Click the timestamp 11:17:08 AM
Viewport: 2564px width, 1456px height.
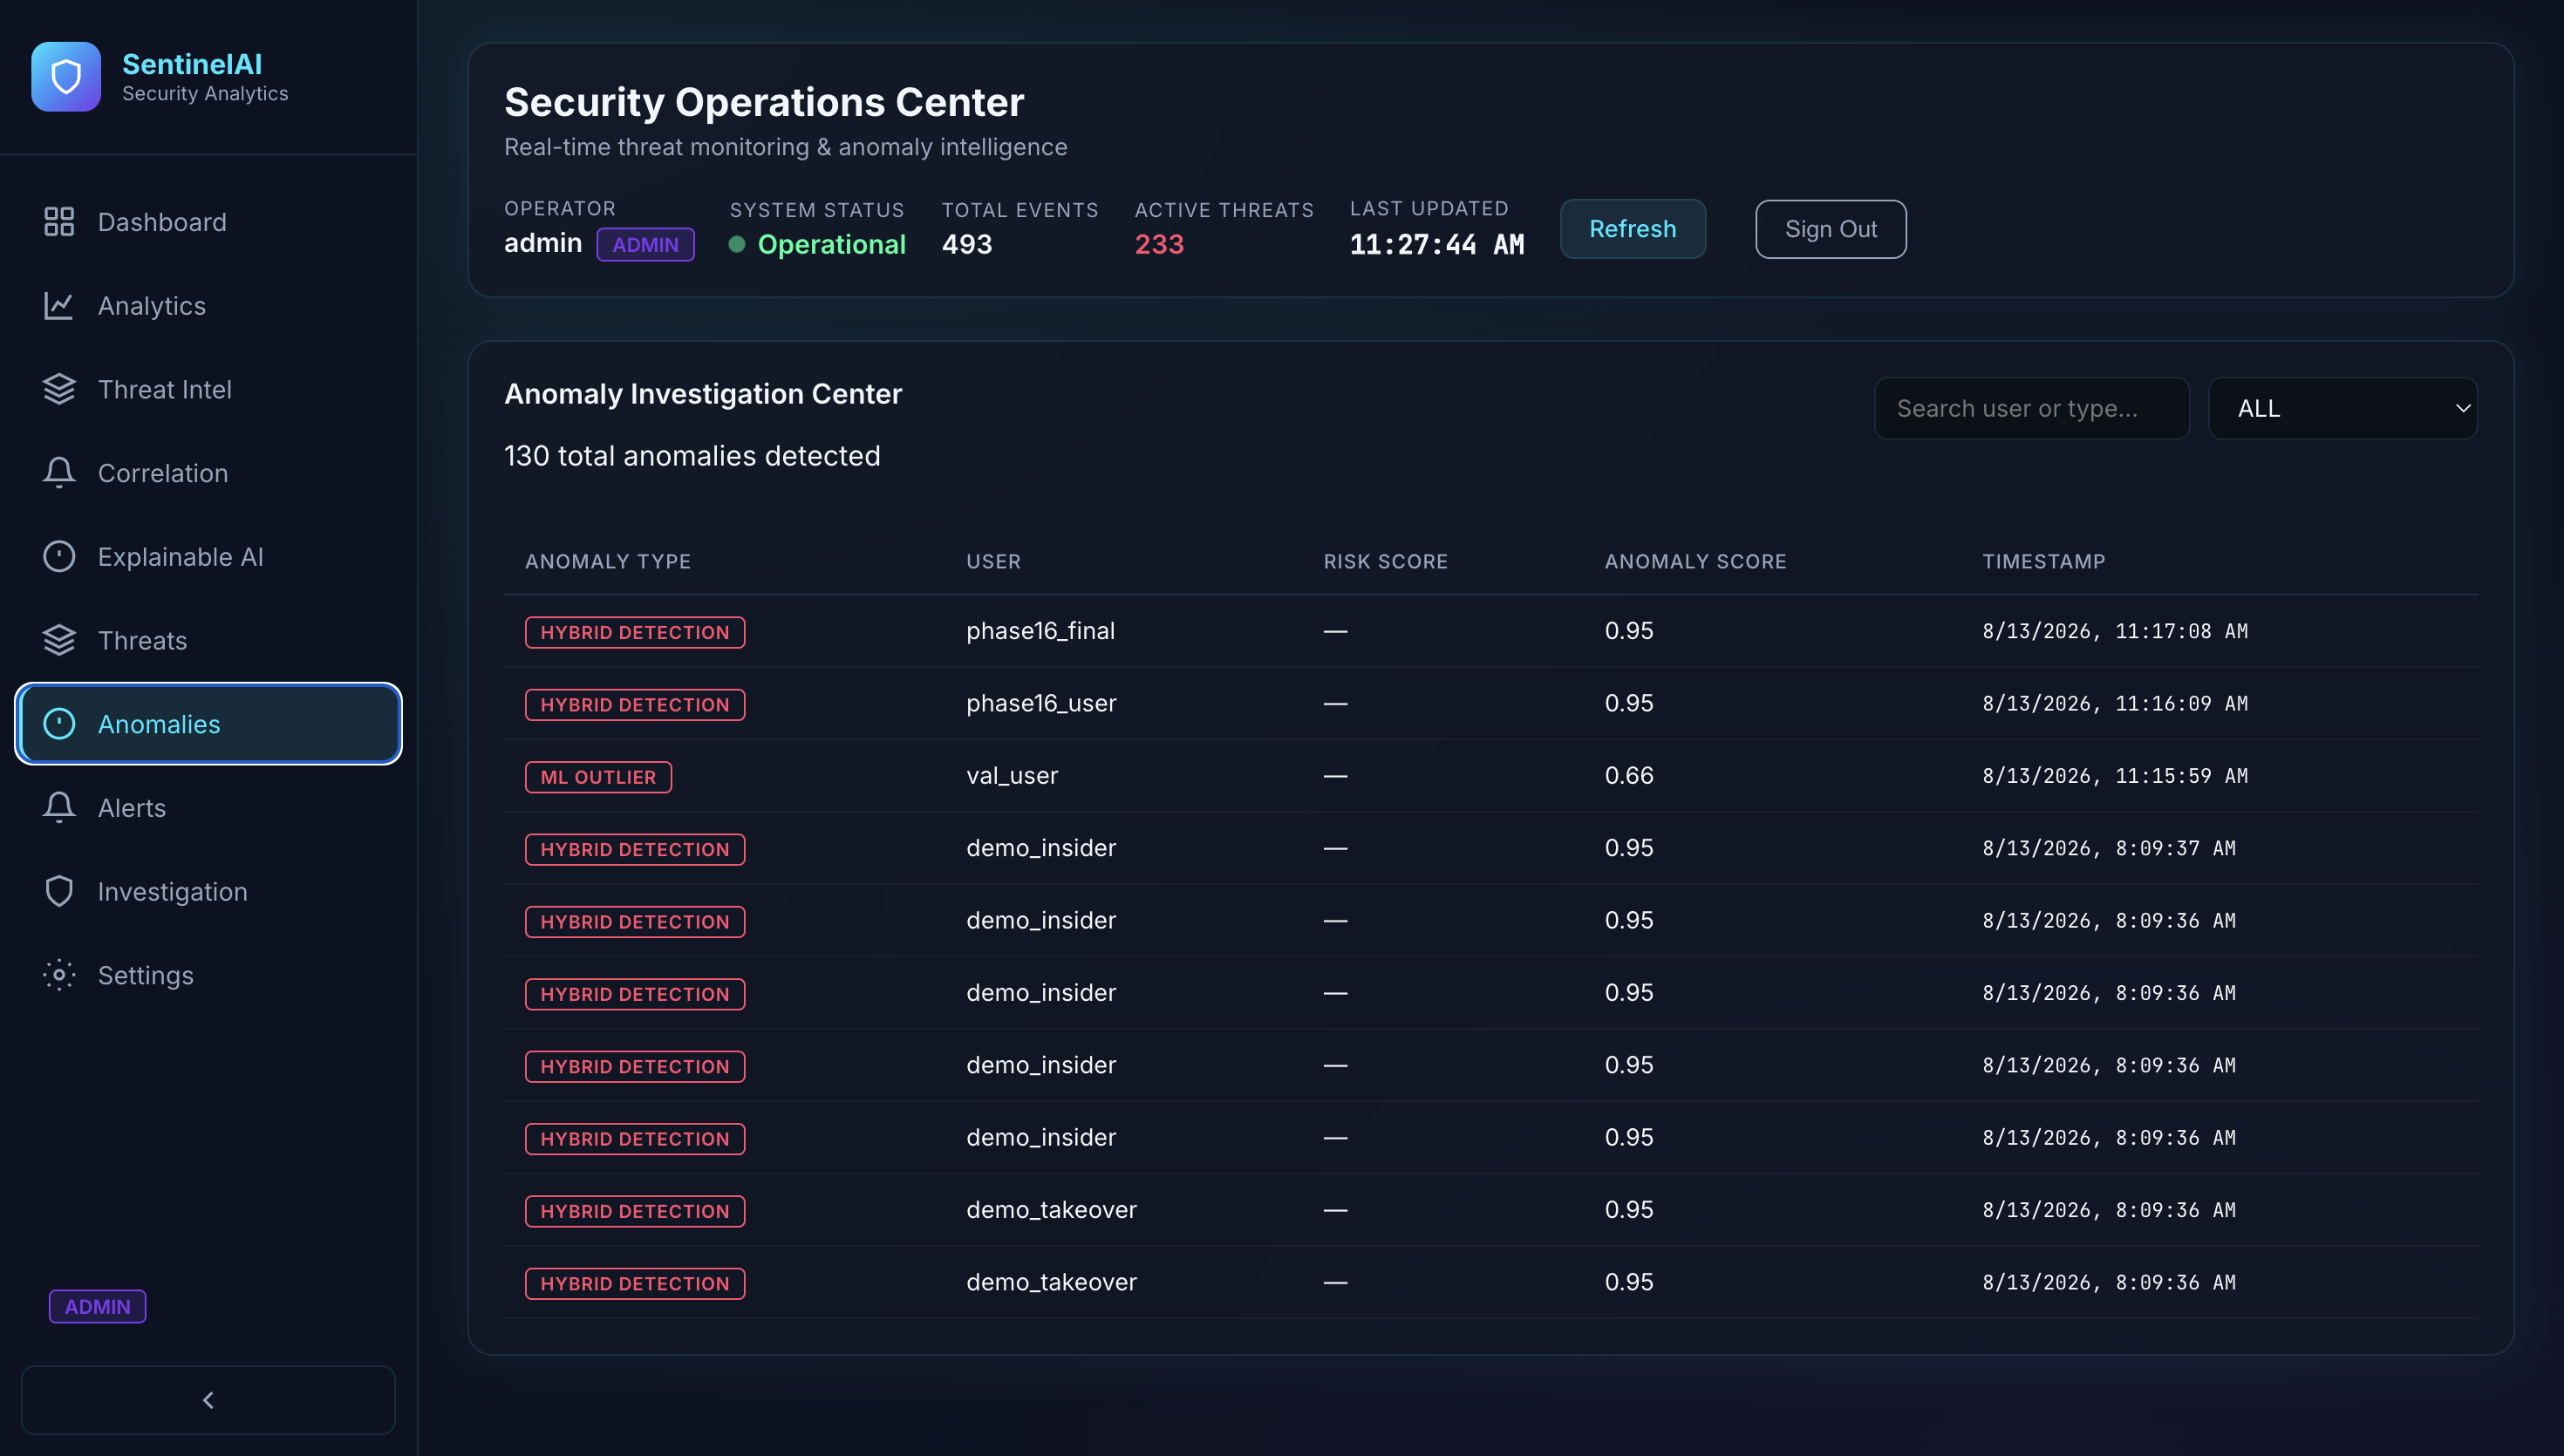[x=2115, y=631]
